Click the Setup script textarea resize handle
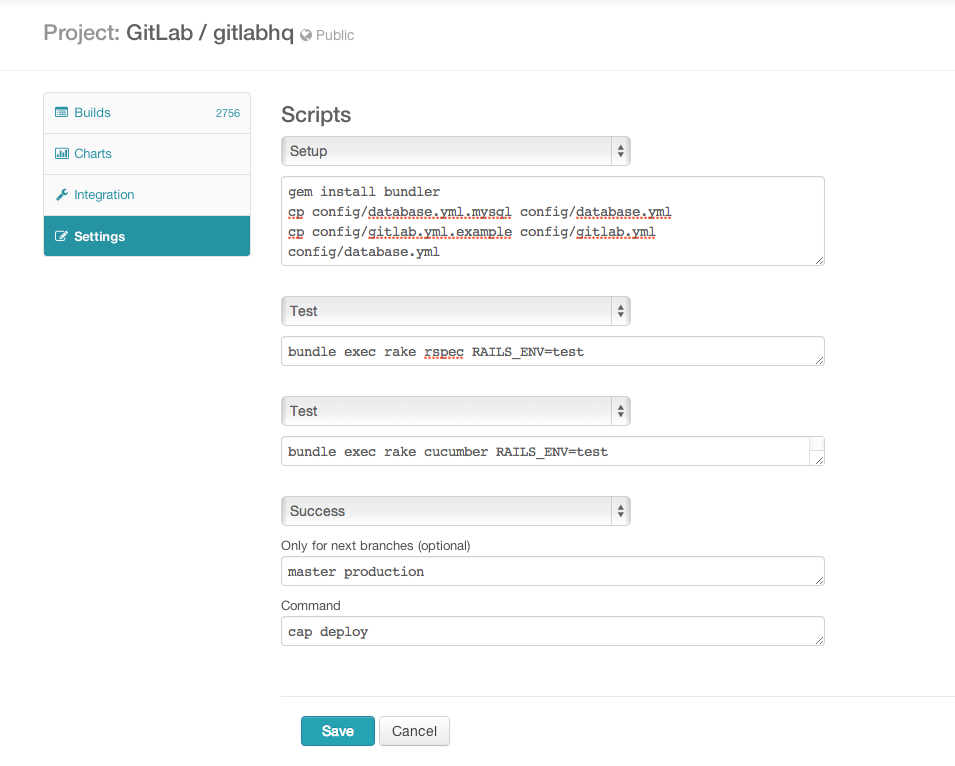Viewport: 955px width, 766px height. (x=819, y=260)
